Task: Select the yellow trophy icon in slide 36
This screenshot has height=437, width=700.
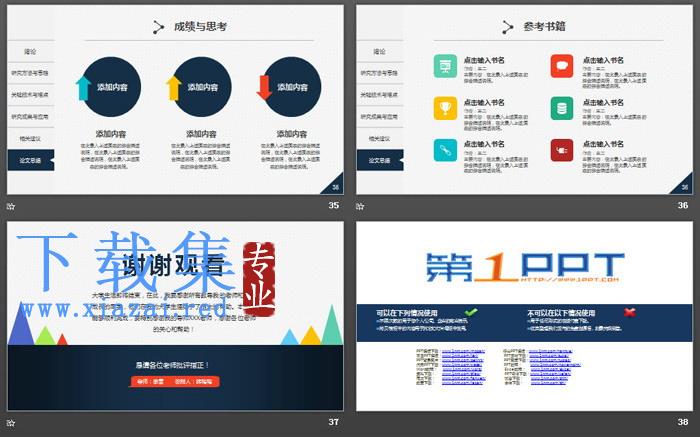Action: coord(445,108)
